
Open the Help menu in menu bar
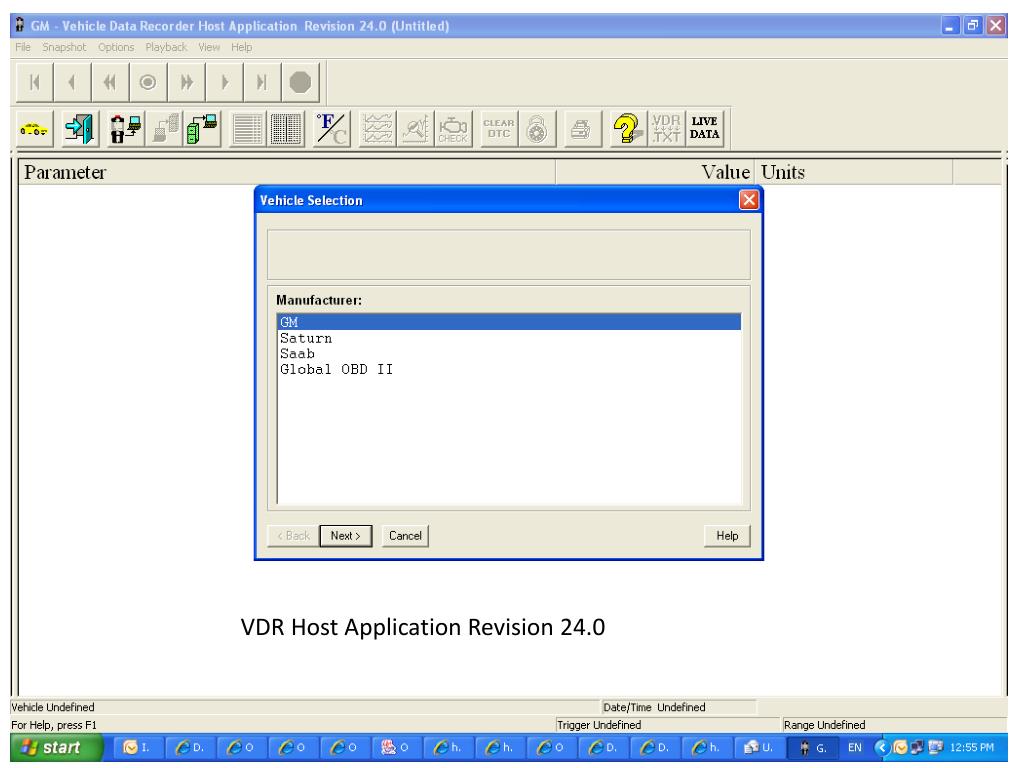pyautogui.click(x=241, y=47)
